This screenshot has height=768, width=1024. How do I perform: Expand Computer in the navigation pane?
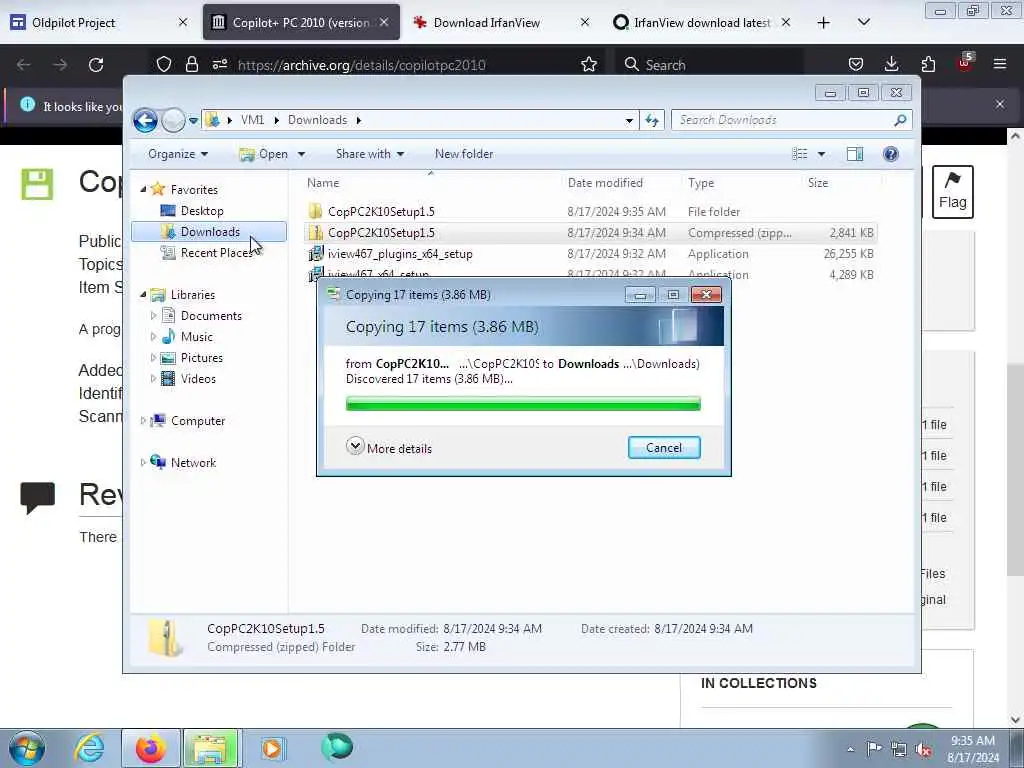[x=143, y=421]
